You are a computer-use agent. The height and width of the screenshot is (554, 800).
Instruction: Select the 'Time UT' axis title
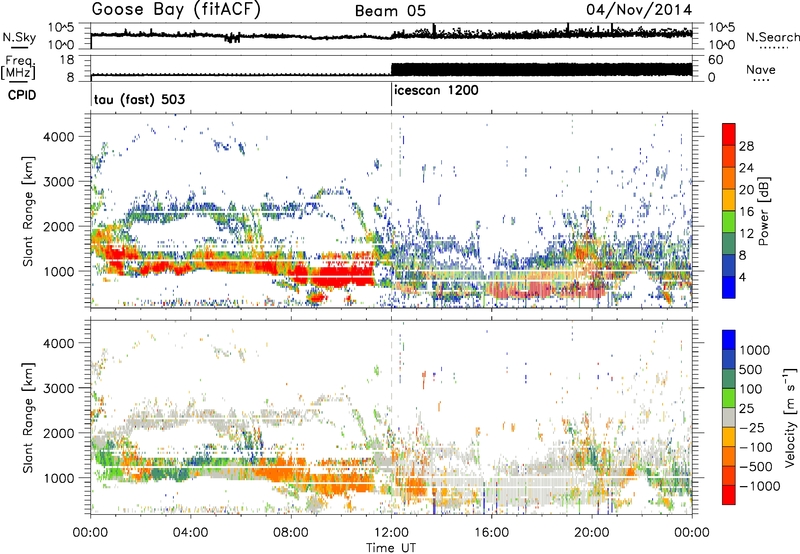pos(391,548)
